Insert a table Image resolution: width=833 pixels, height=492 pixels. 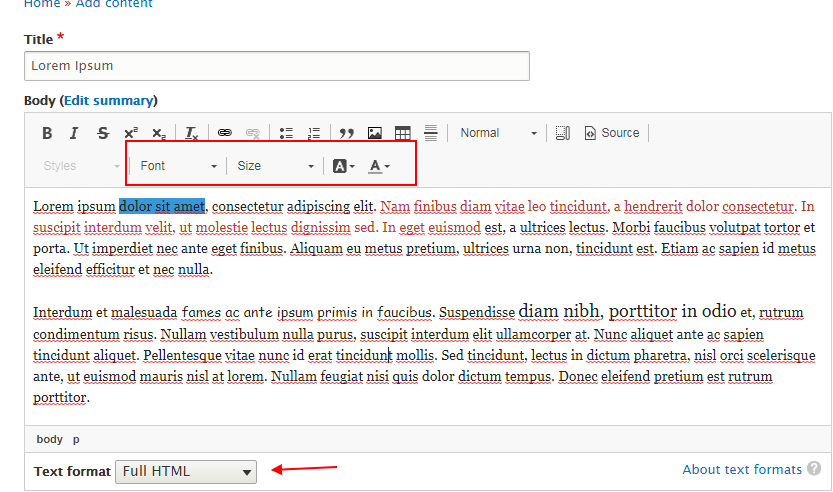pyautogui.click(x=403, y=133)
